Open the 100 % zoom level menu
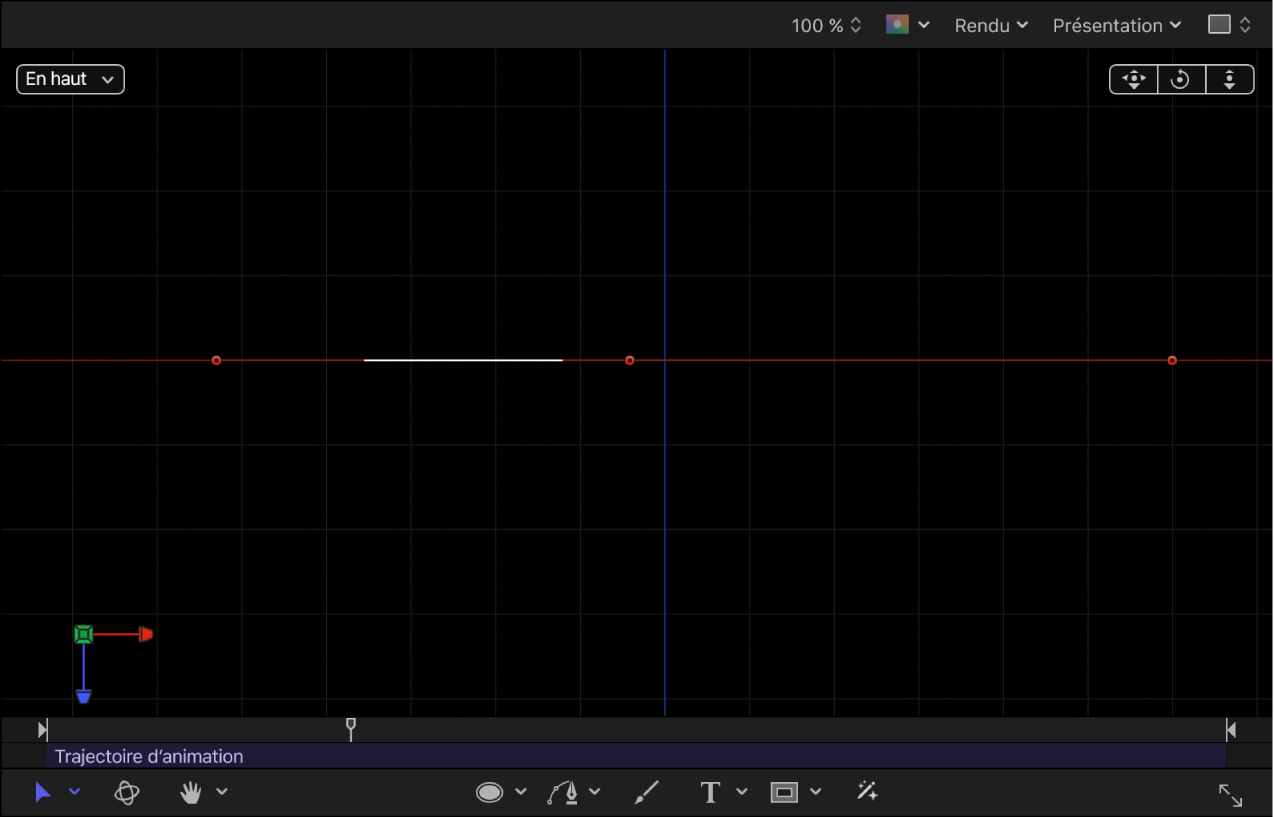1274x817 pixels. point(826,26)
